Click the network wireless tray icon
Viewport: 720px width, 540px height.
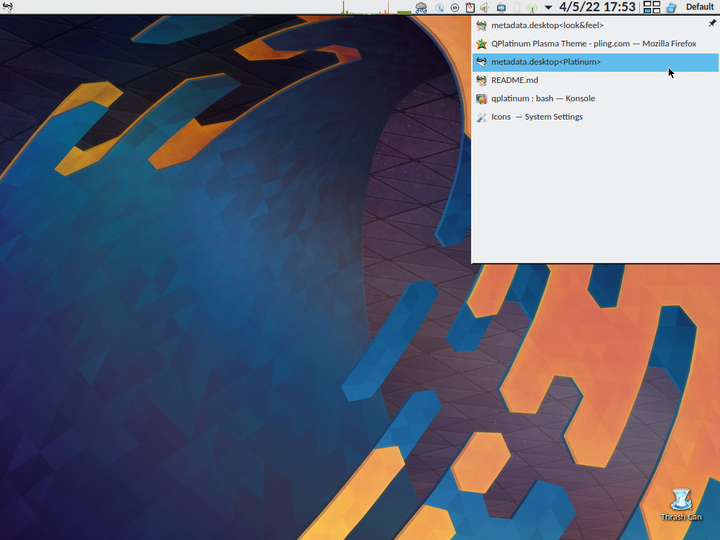(532, 8)
